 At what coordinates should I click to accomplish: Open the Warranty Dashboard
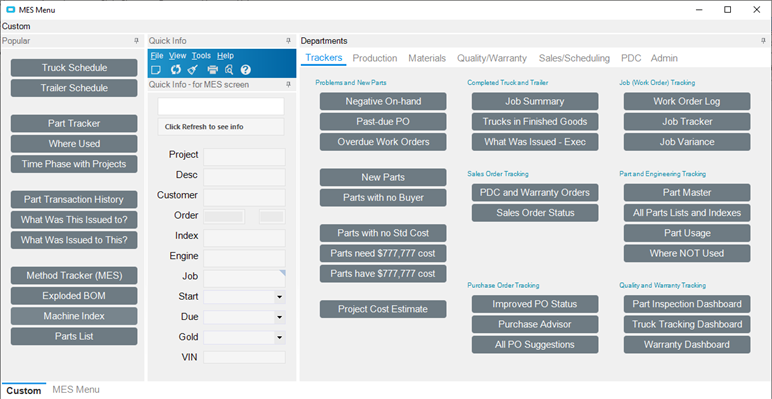[687, 344]
